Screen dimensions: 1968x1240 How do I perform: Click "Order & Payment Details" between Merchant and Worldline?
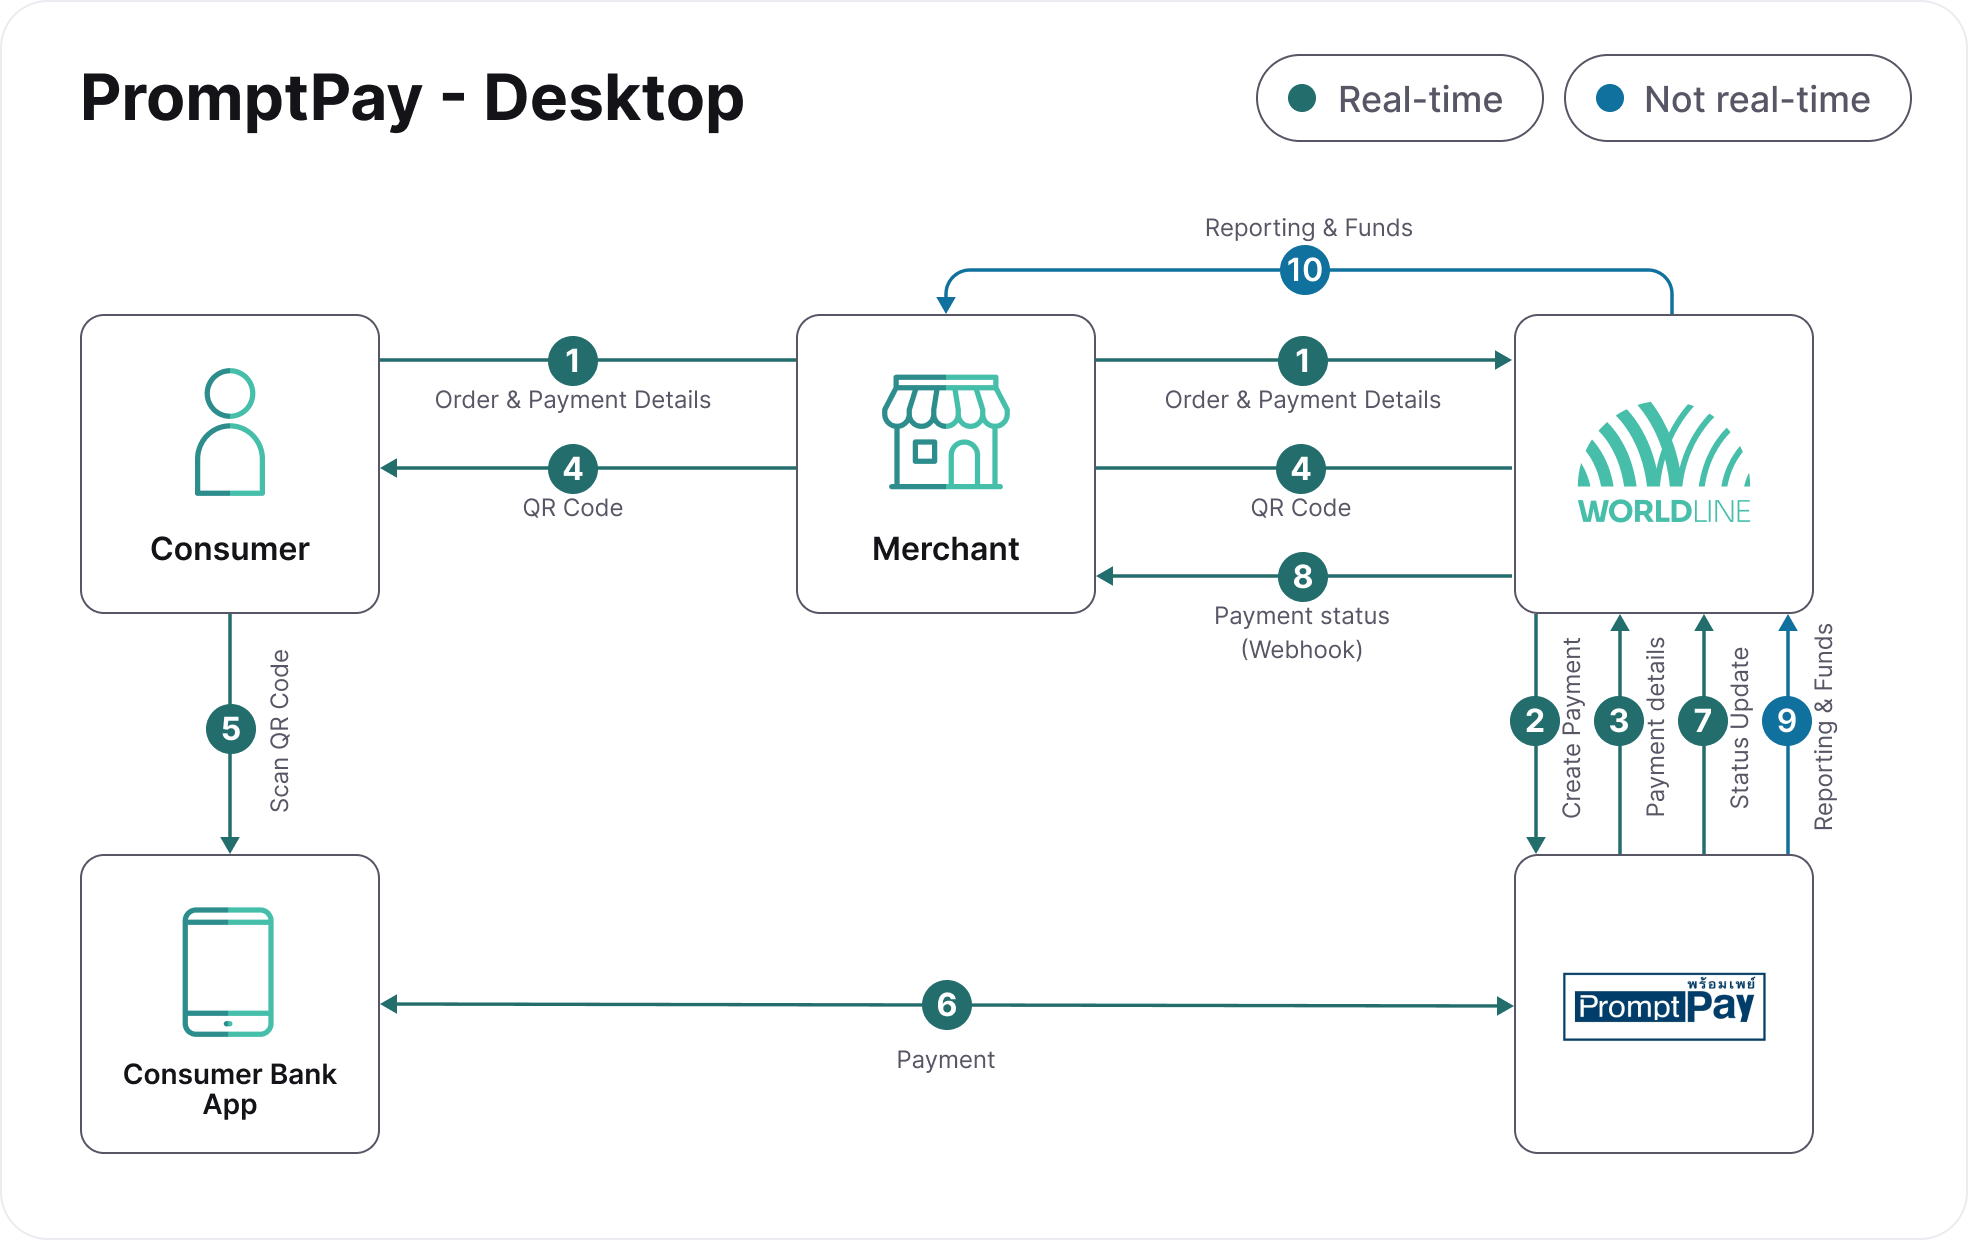(x=1303, y=400)
